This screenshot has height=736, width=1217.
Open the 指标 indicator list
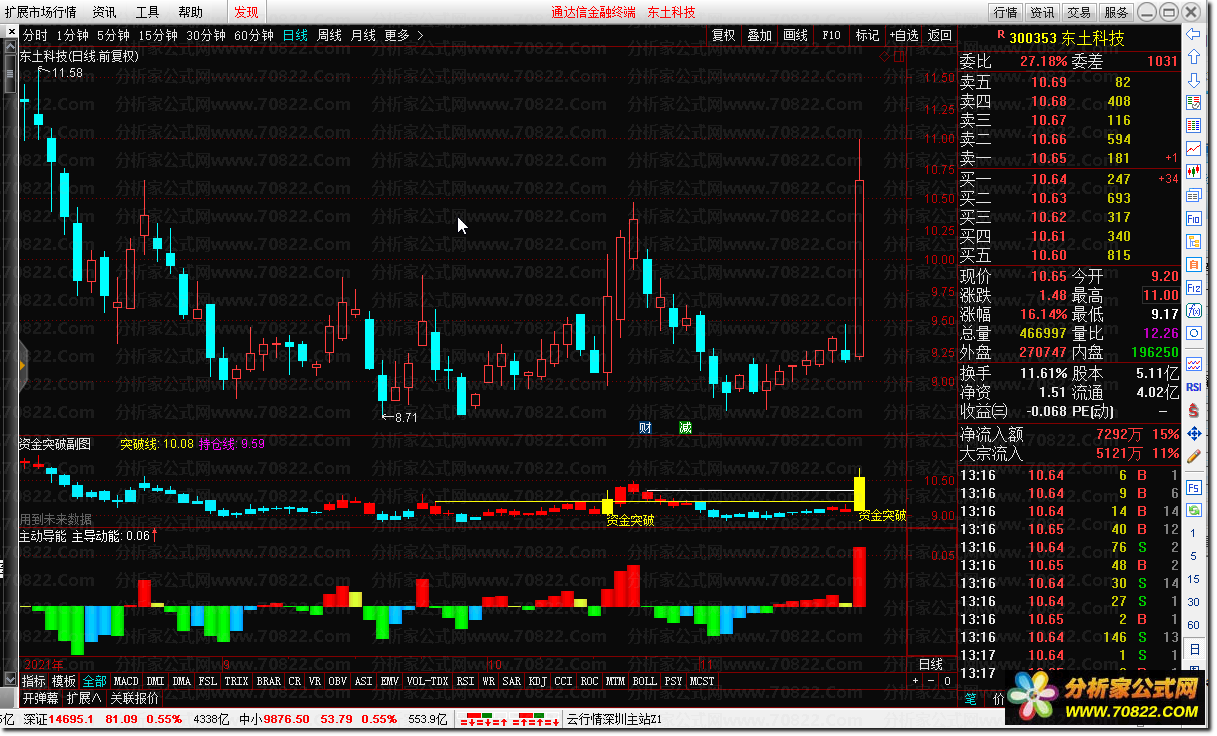pos(34,681)
